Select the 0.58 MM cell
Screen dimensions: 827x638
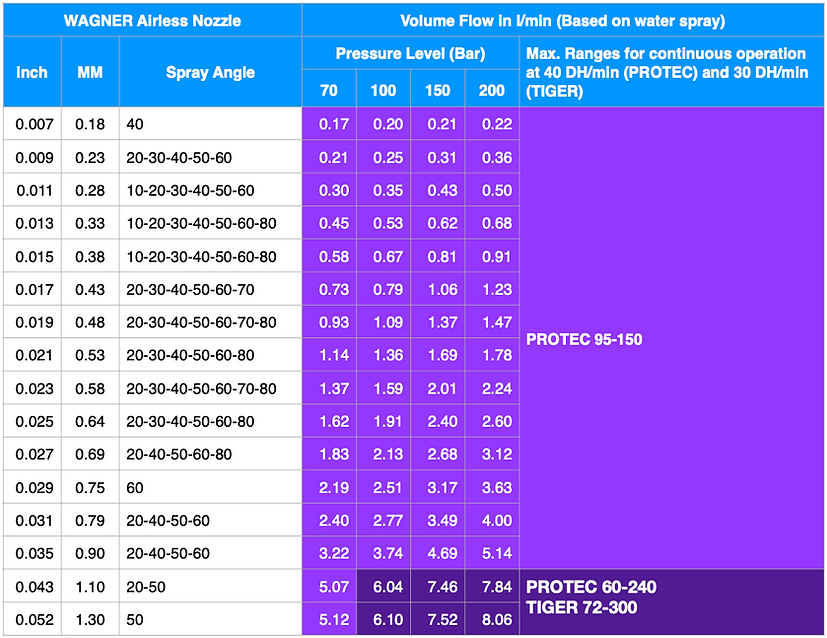90,388
